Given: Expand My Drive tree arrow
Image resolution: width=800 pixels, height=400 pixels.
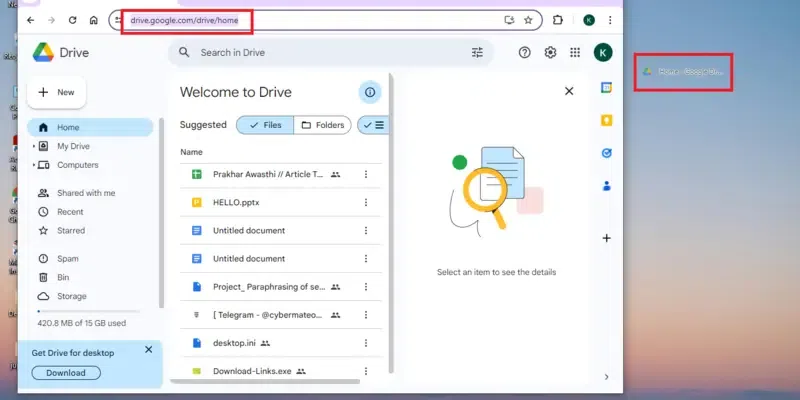Looking at the screenshot, I should (x=34, y=146).
